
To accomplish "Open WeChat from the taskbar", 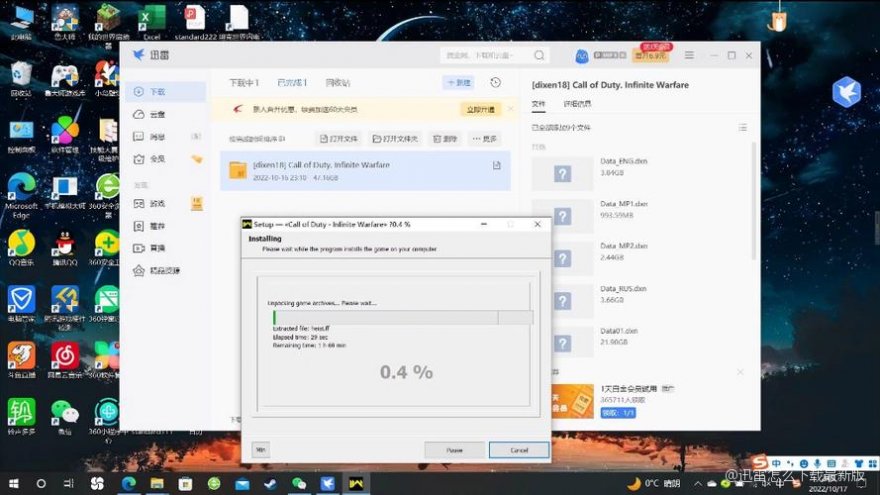I will click(299, 483).
